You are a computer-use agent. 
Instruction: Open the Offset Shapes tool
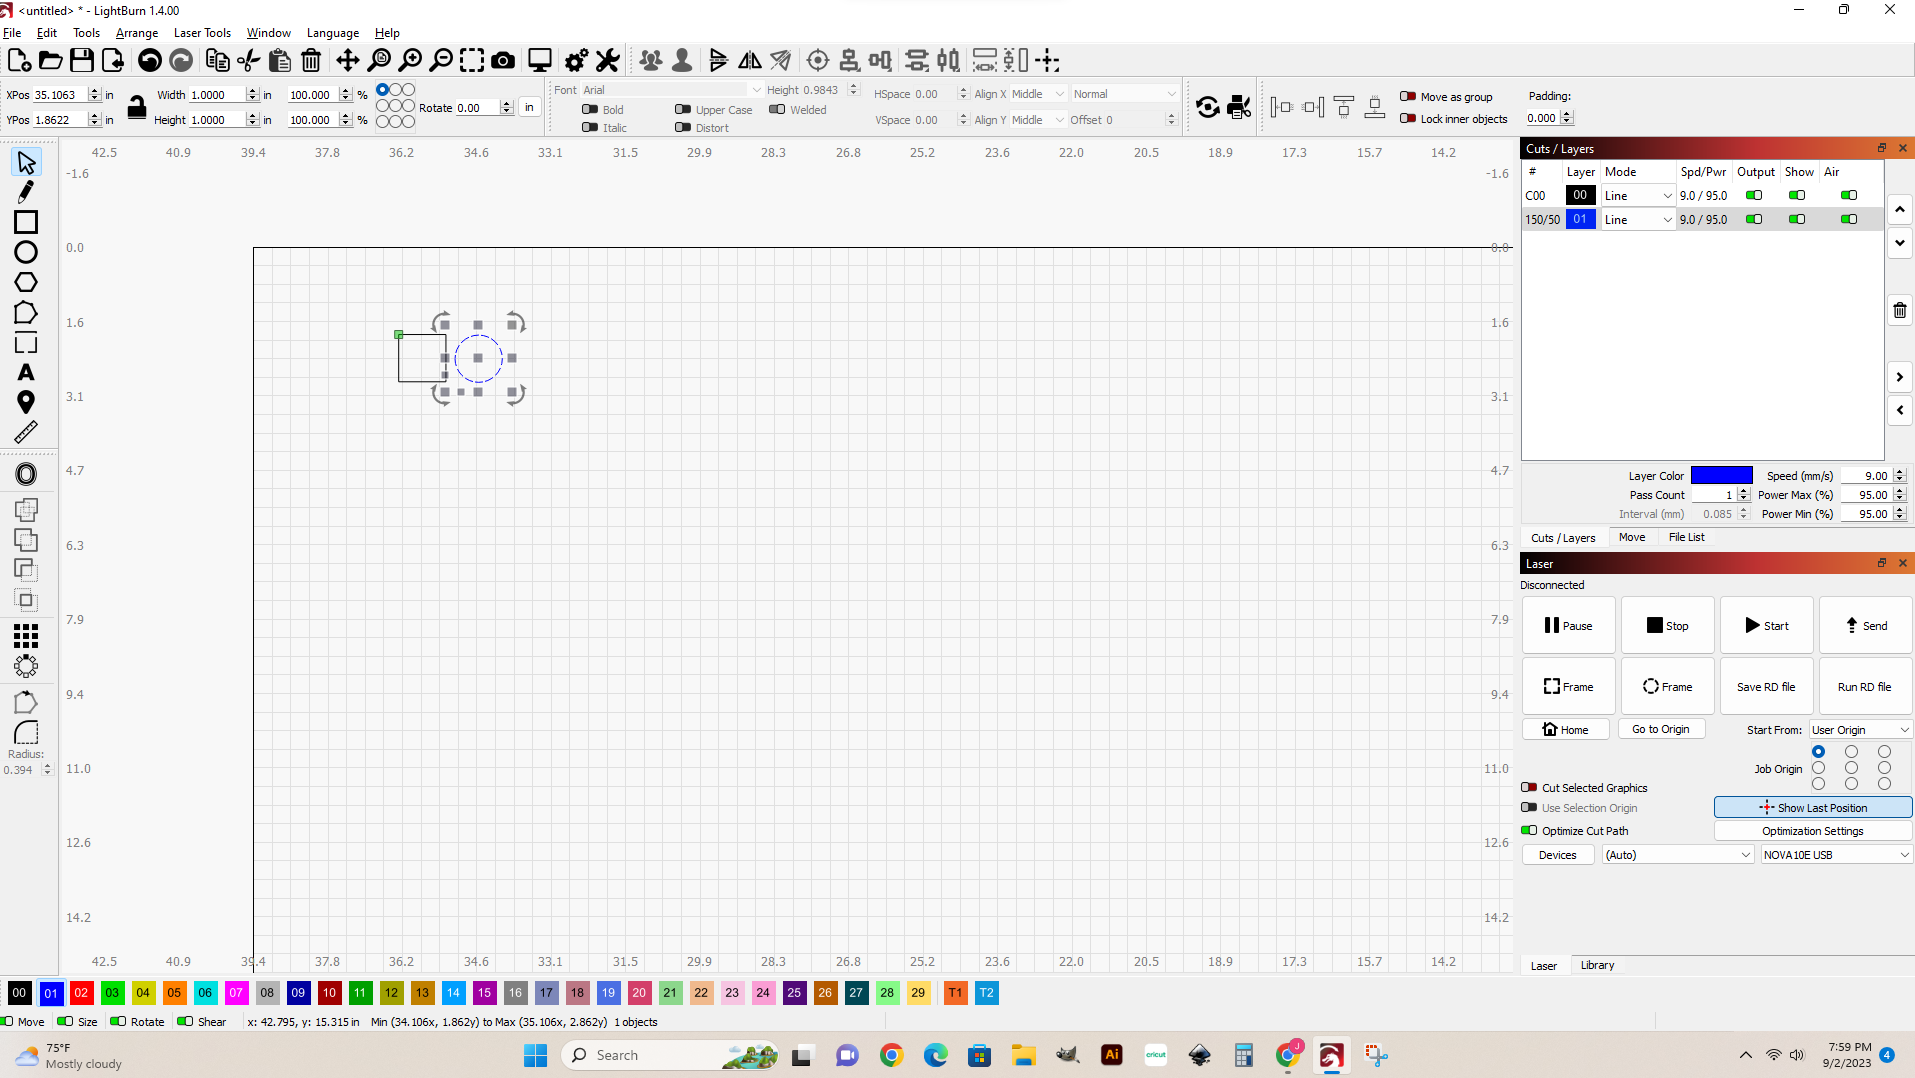coord(26,474)
